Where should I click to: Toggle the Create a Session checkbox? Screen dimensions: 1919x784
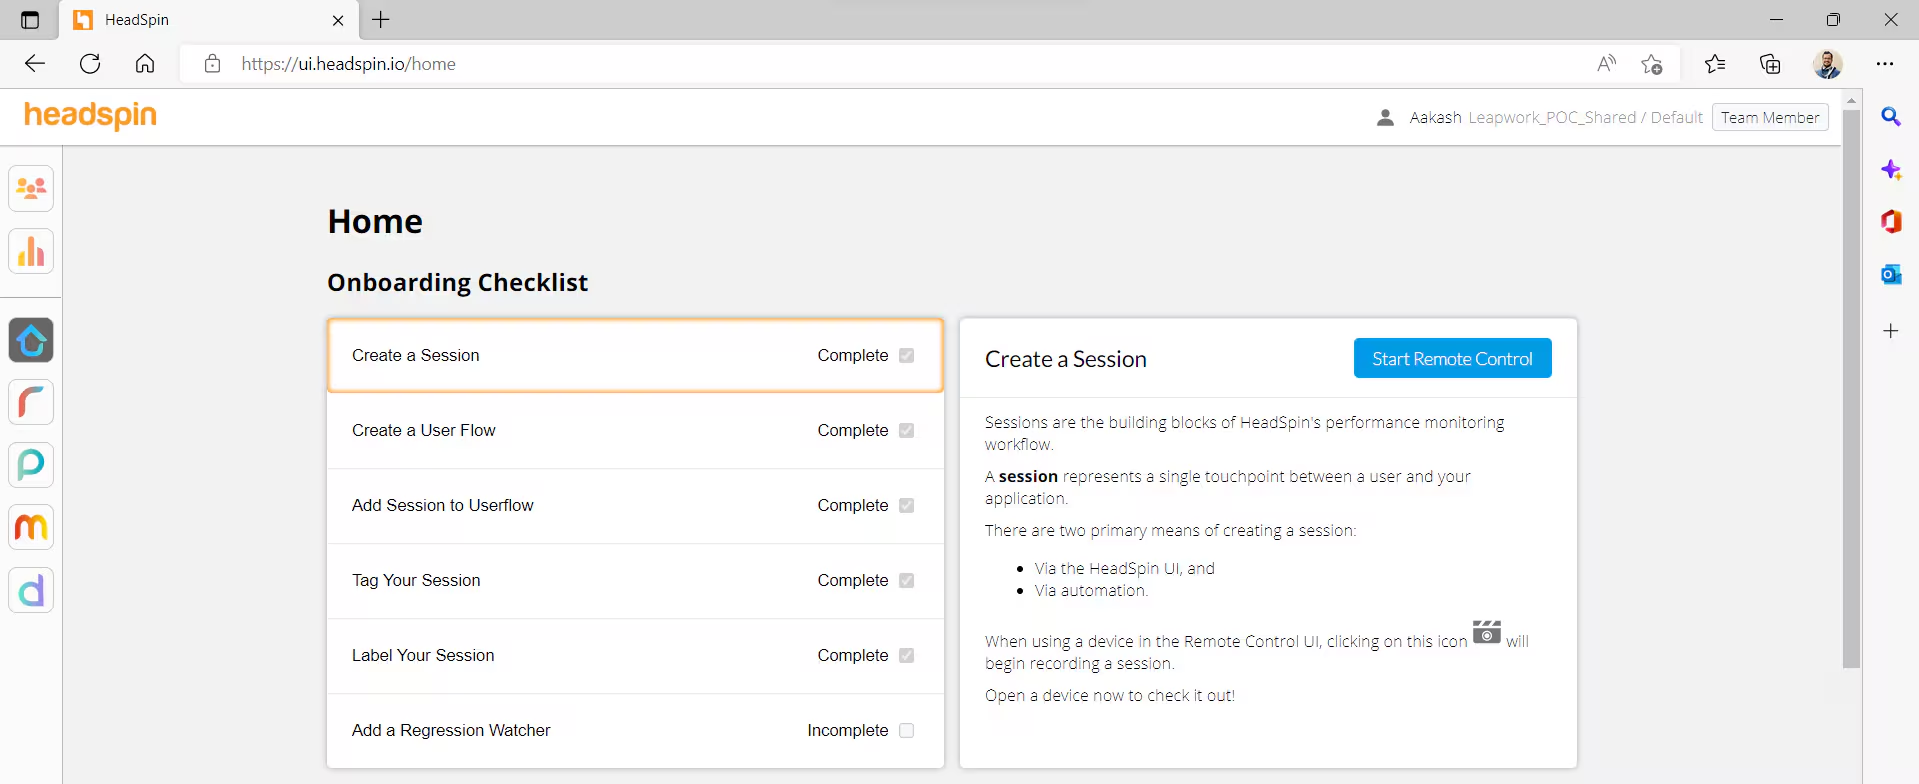pyautogui.click(x=906, y=356)
